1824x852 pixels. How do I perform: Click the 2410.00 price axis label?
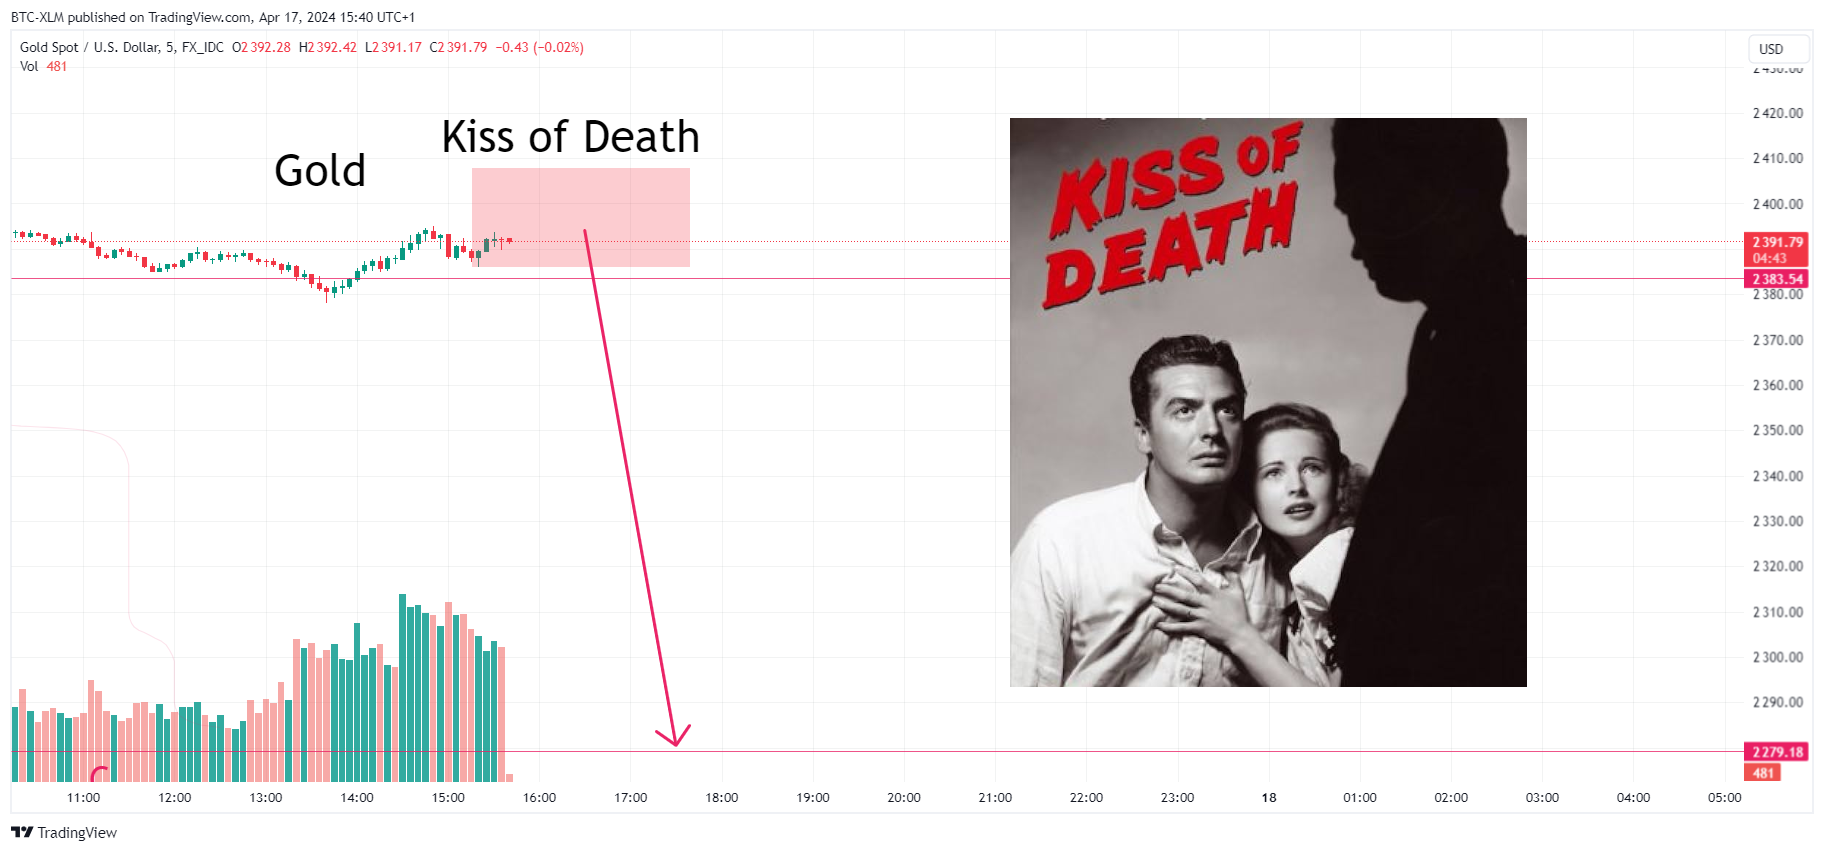pyautogui.click(x=1778, y=158)
